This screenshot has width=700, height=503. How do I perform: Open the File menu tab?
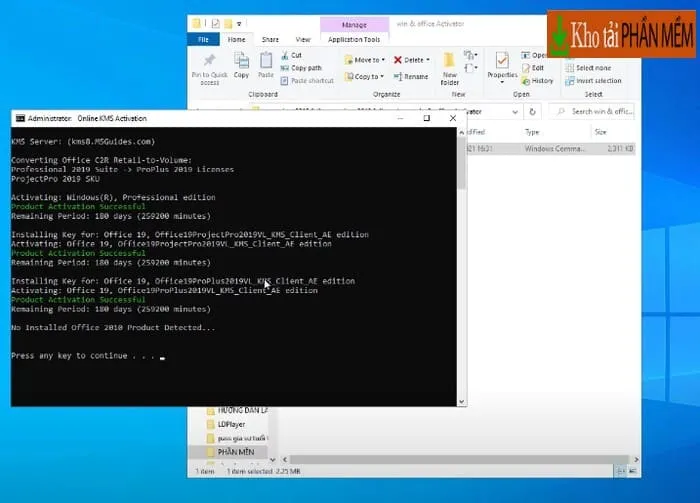[203, 40]
